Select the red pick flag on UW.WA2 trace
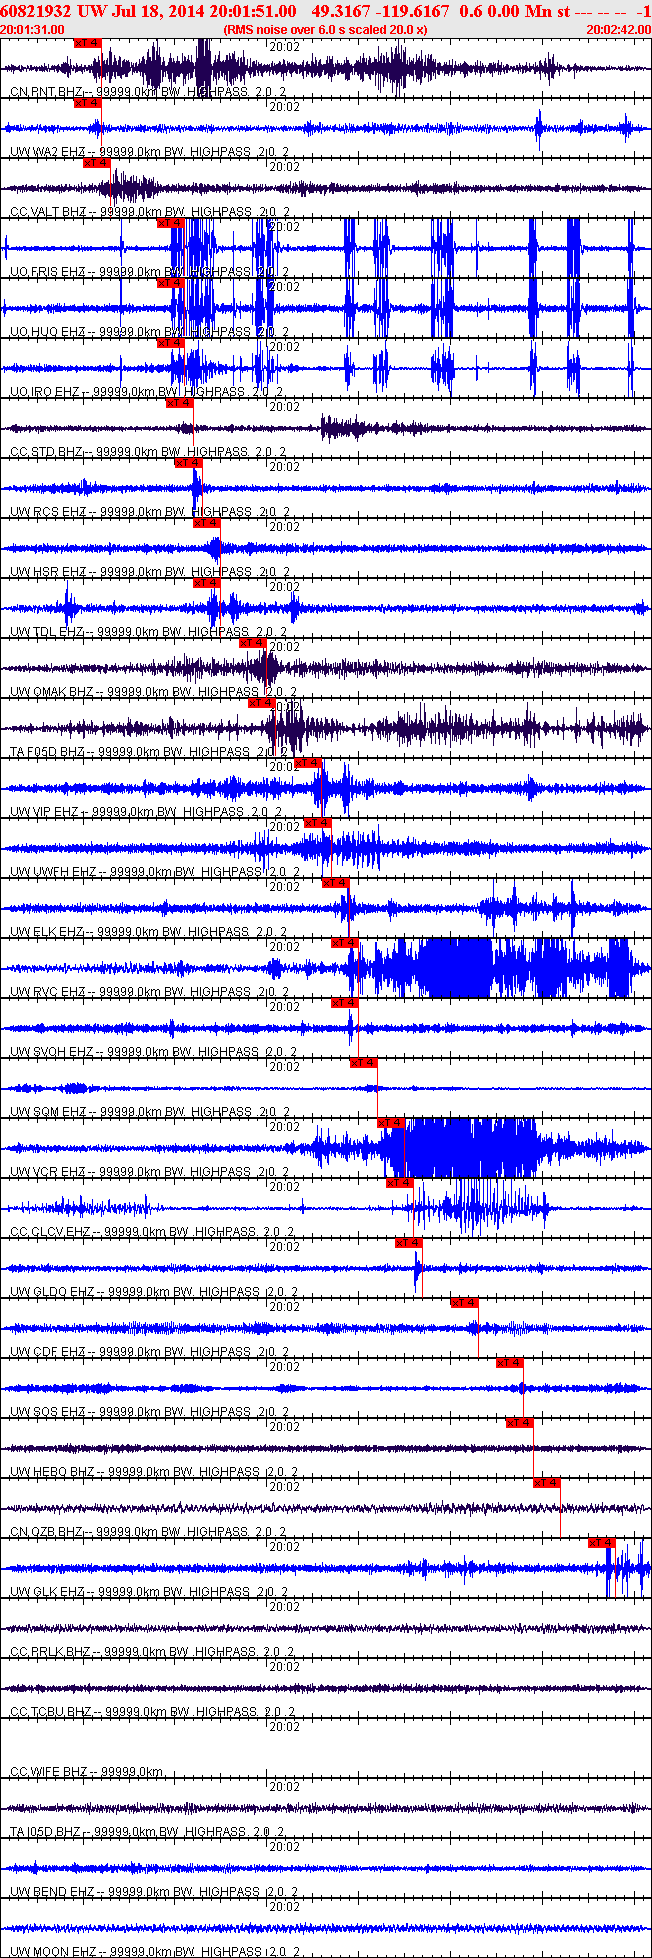Screen dimensions: 652x1958 click(x=88, y=102)
